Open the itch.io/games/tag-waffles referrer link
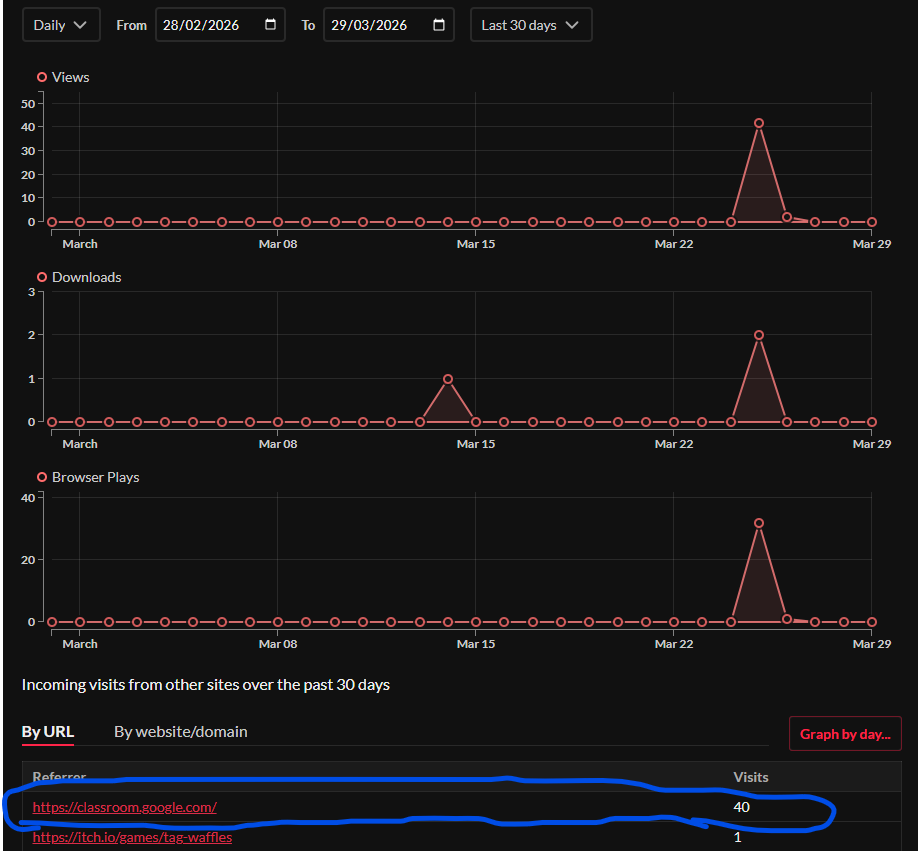This screenshot has width=918, height=851. pyautogui.click(x=132, y=838)
